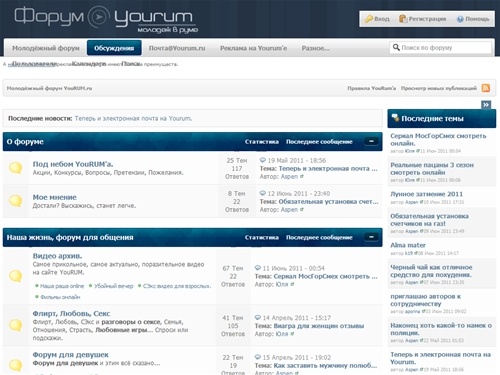Image resolution: width=500 pixels, height=375 pixels.
Task: Click the forum status bubble for Видео архив
Action: coord(15,276)
